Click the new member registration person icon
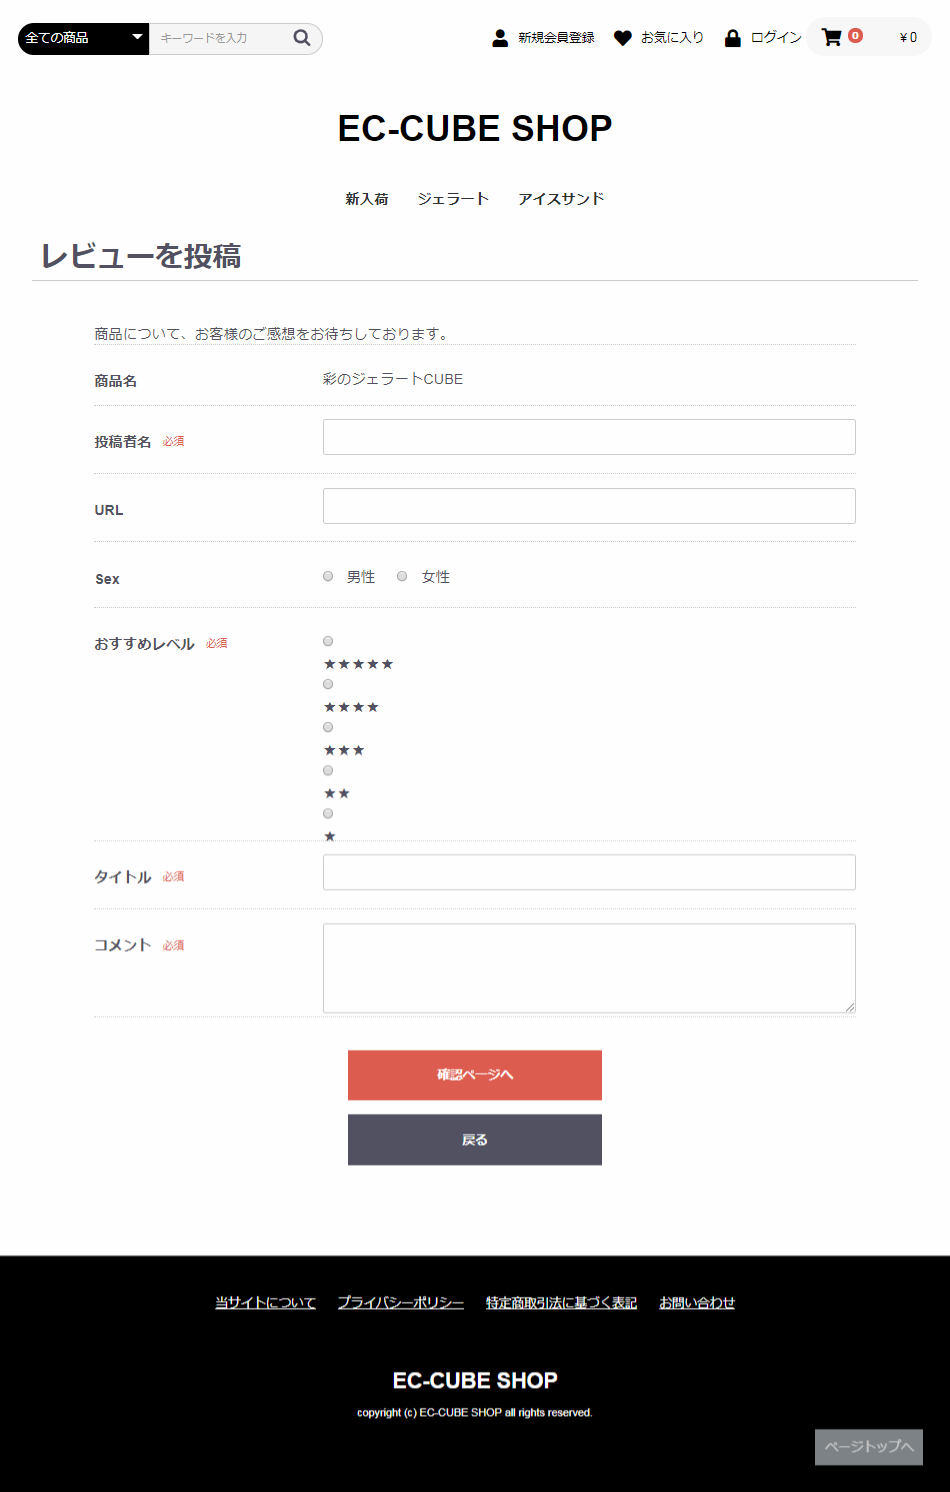 pos(500,38)
